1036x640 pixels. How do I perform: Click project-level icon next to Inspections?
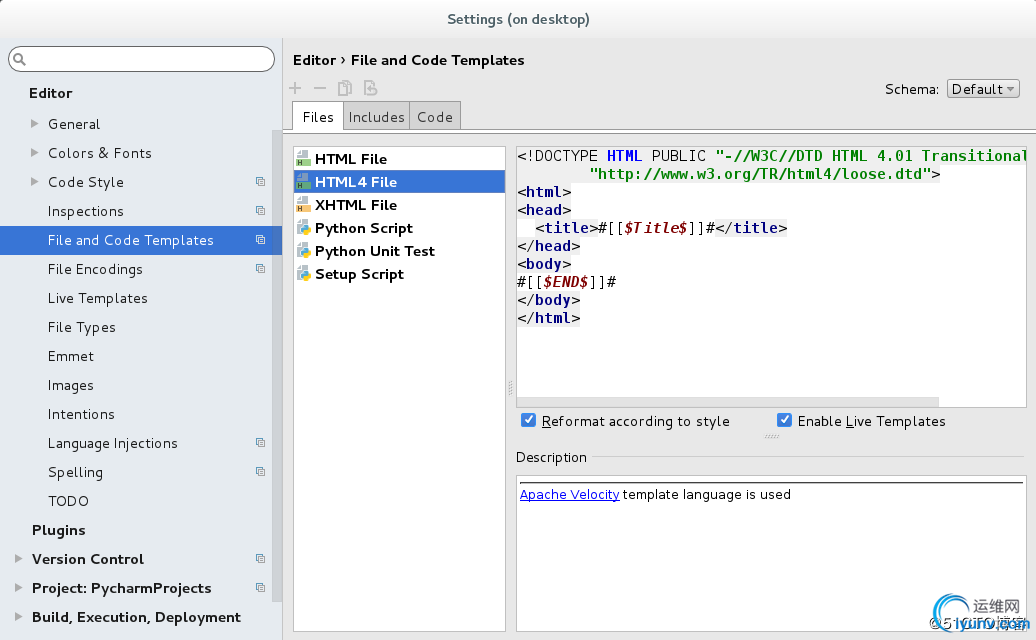coord(260,211)
